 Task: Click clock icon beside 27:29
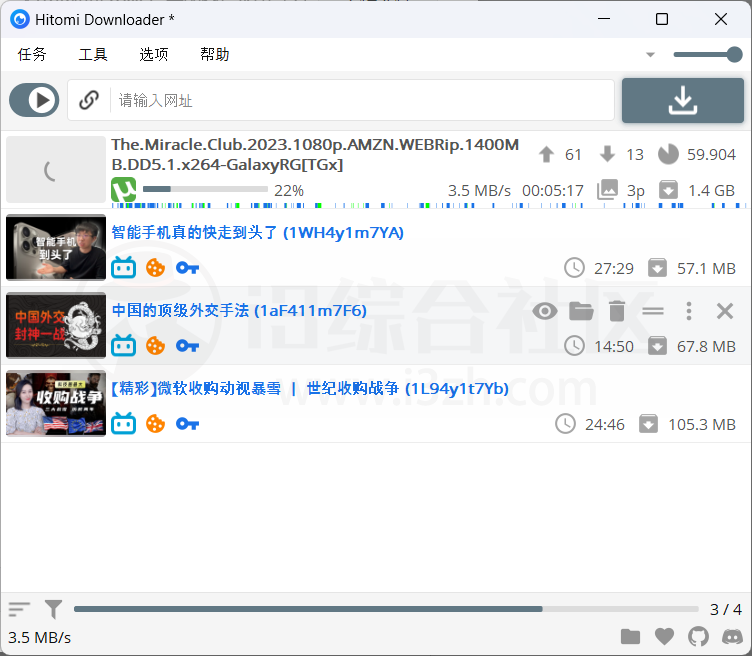574,268
